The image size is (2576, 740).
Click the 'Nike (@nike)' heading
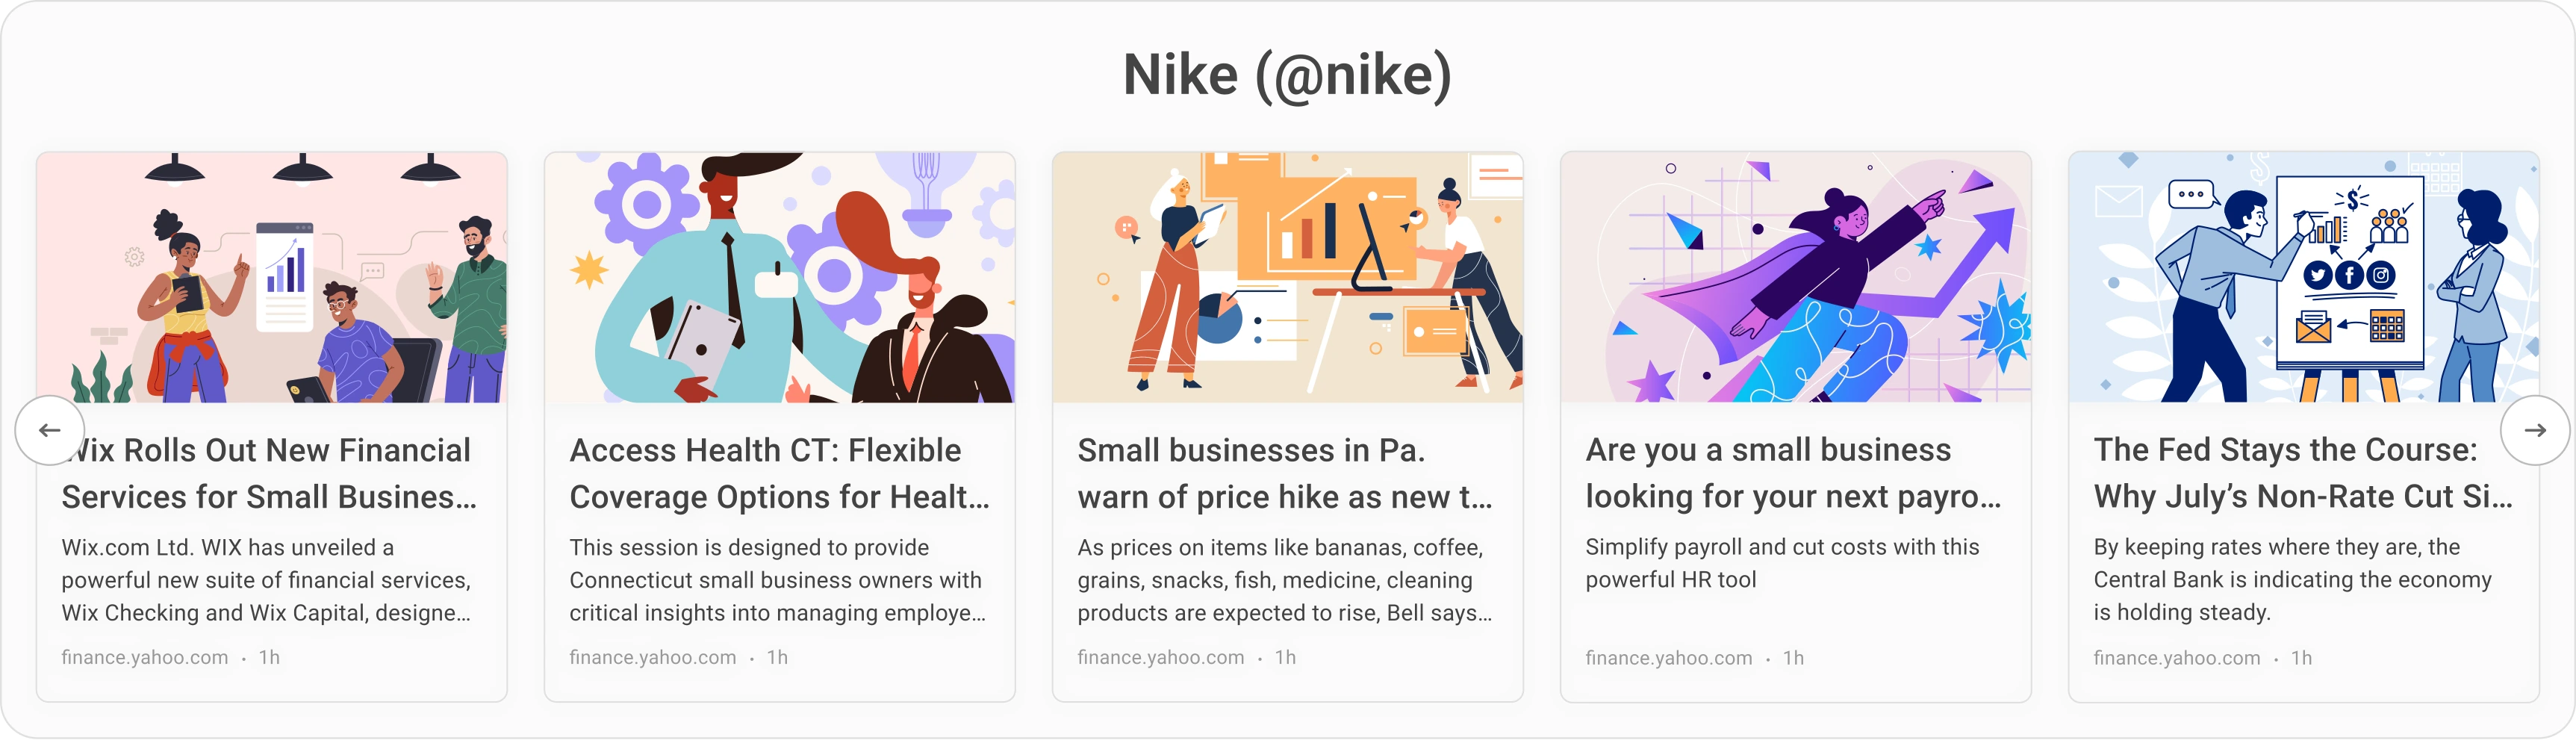tap(1287, 75)
